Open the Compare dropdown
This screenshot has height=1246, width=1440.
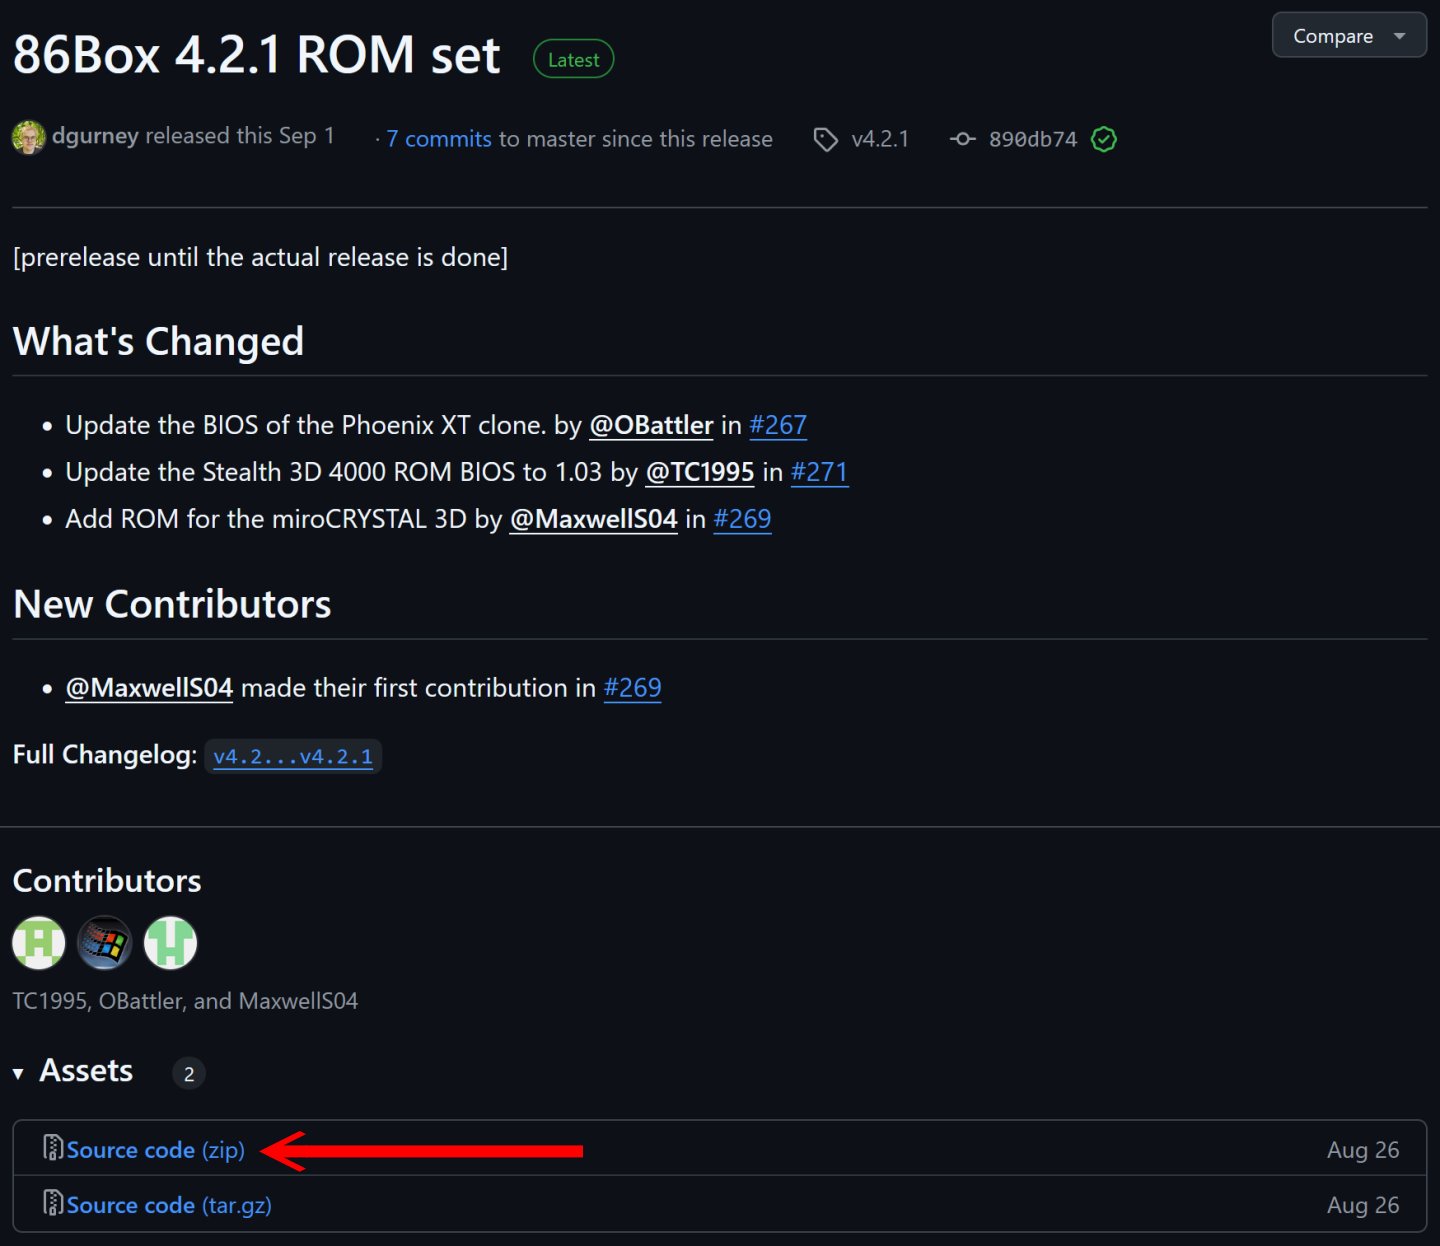pos(1348,36)
